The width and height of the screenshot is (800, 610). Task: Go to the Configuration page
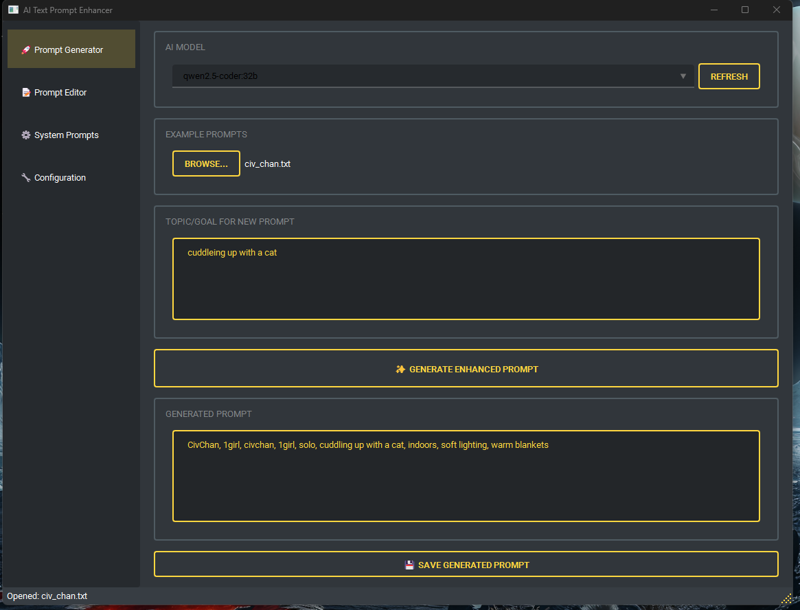point(71,177)
